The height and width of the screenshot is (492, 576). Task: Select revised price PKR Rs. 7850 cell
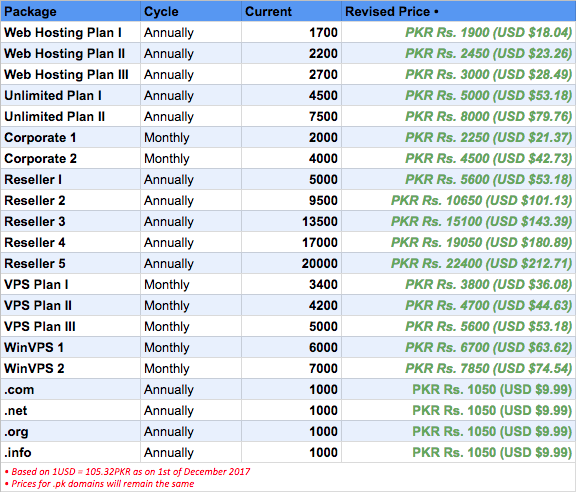[x=458, y=369]
